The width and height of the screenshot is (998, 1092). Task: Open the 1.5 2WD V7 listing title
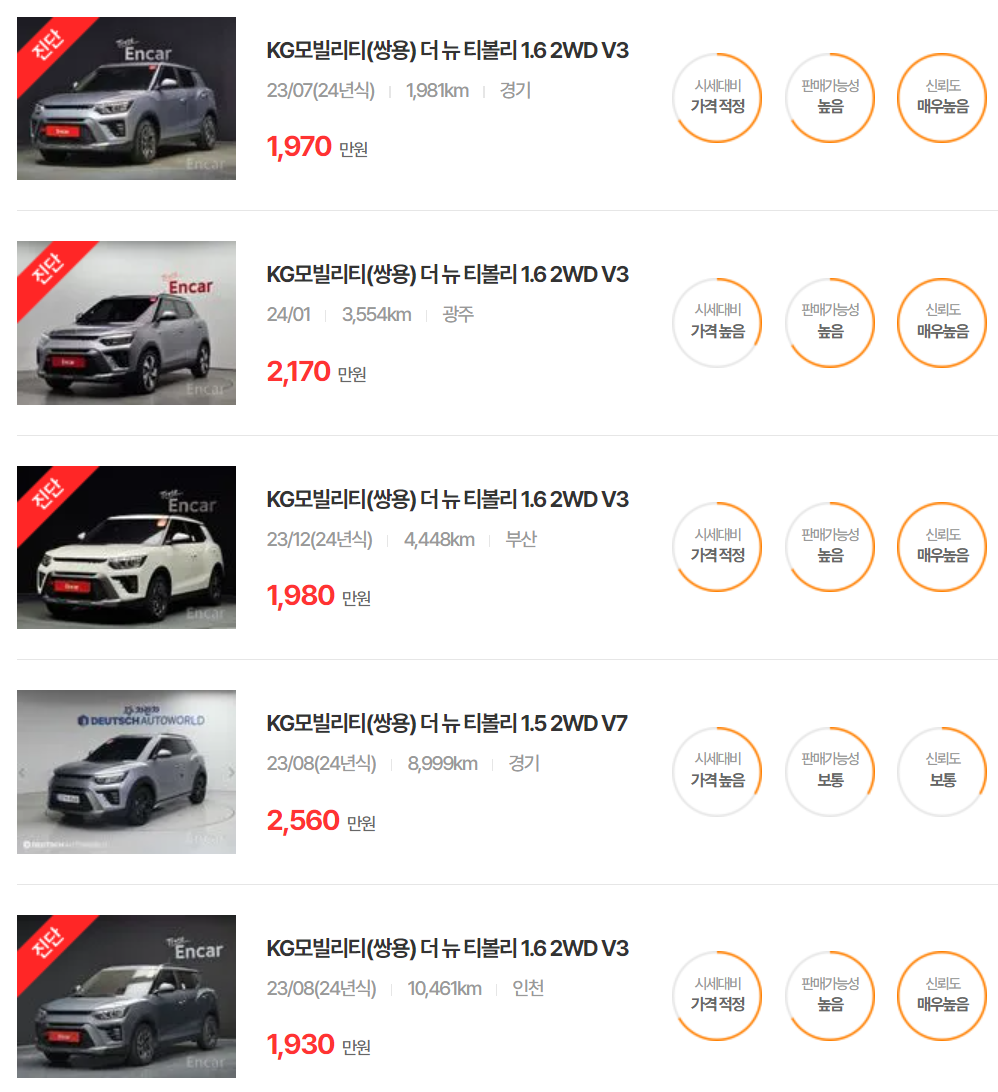click(x=447, y=724)
